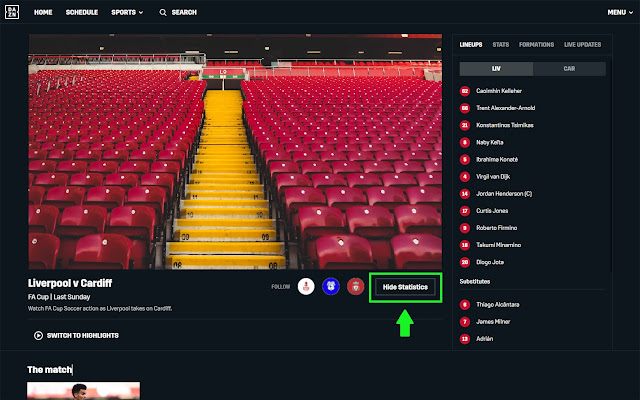Click Roberto Firmino's number 9 badge

464,228
